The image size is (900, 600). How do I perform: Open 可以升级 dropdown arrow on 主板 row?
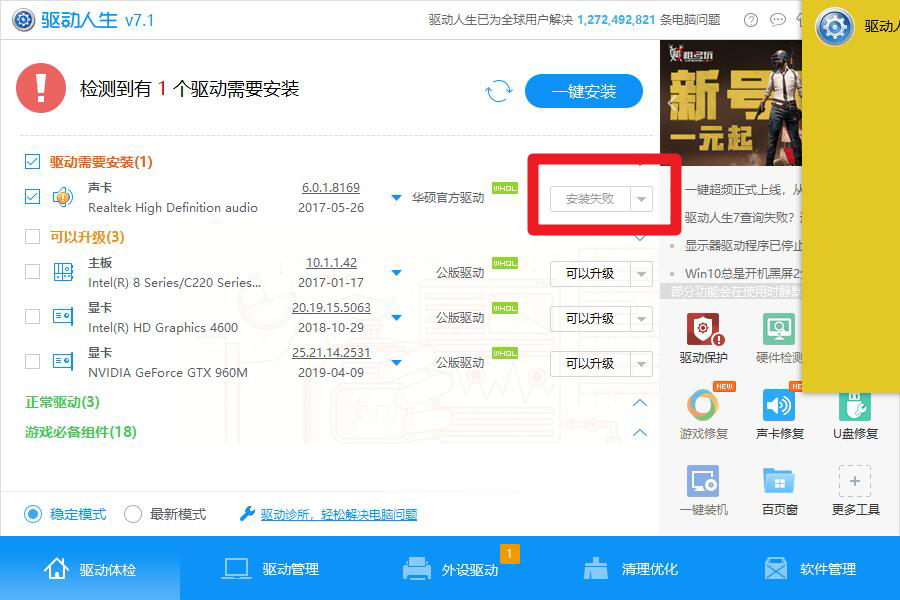pos(641,274)
